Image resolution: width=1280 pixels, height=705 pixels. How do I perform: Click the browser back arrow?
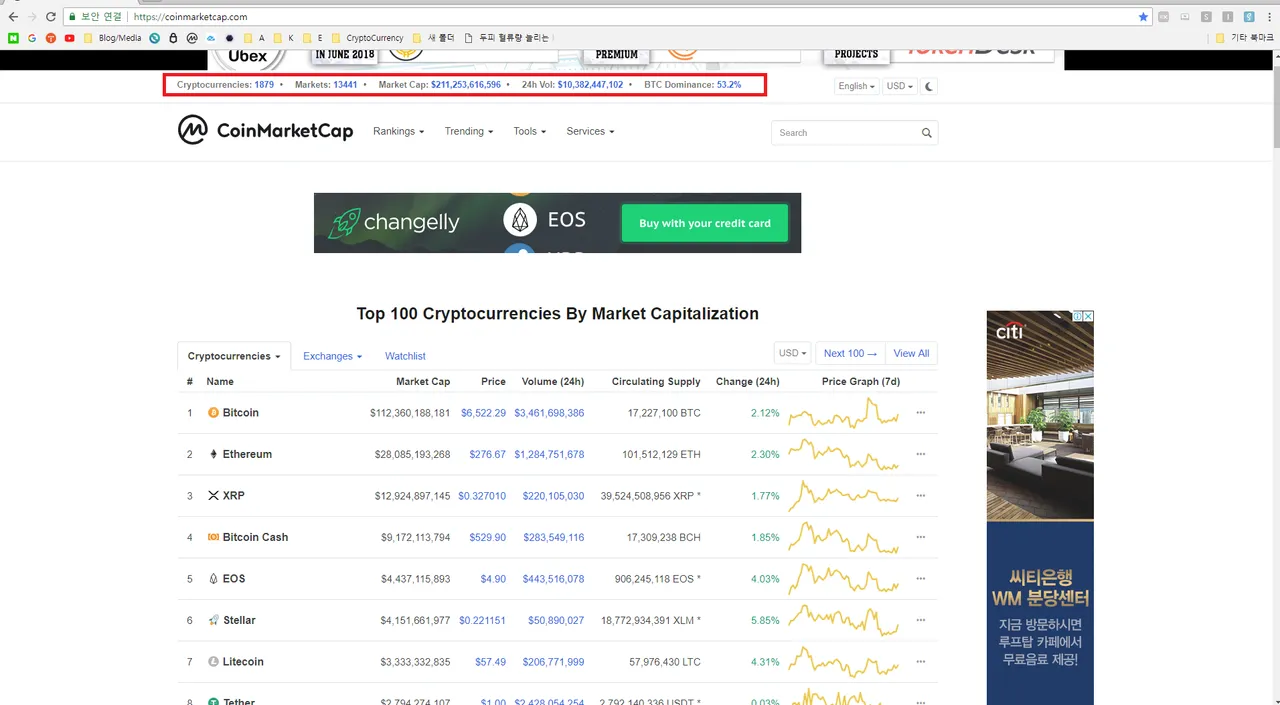(13, 17)
